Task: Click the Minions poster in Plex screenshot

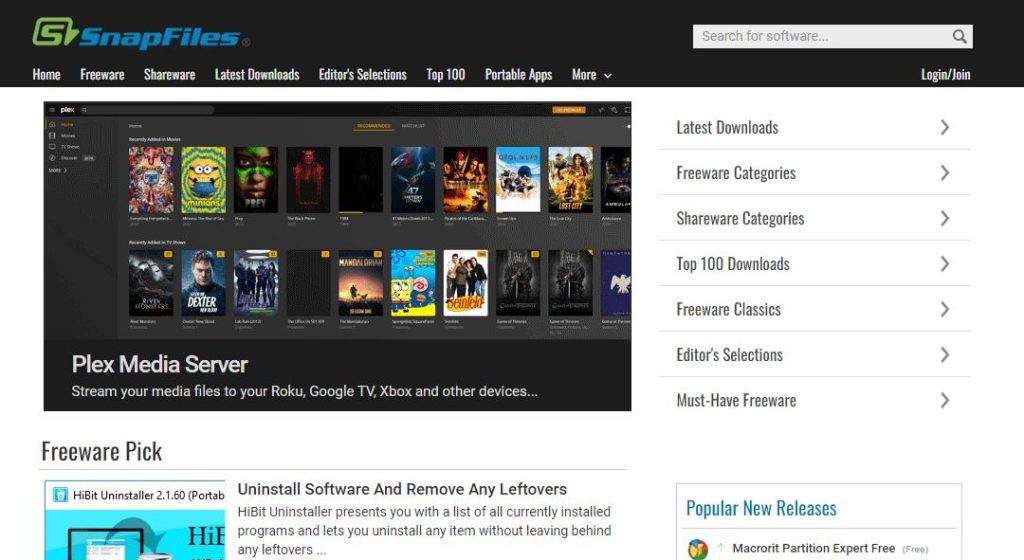Action: click(203, 179)
